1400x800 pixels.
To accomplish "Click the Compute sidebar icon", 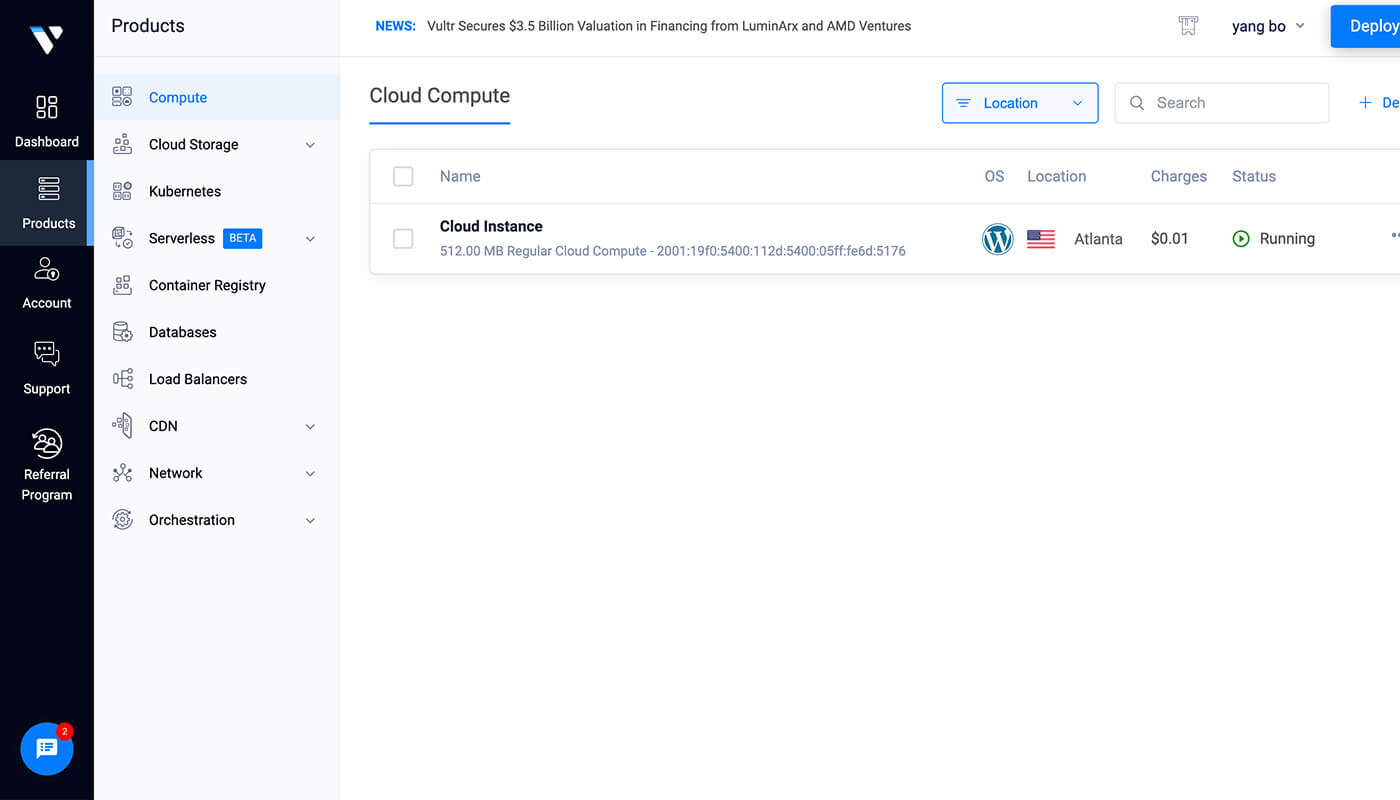I will pos(122,97).
